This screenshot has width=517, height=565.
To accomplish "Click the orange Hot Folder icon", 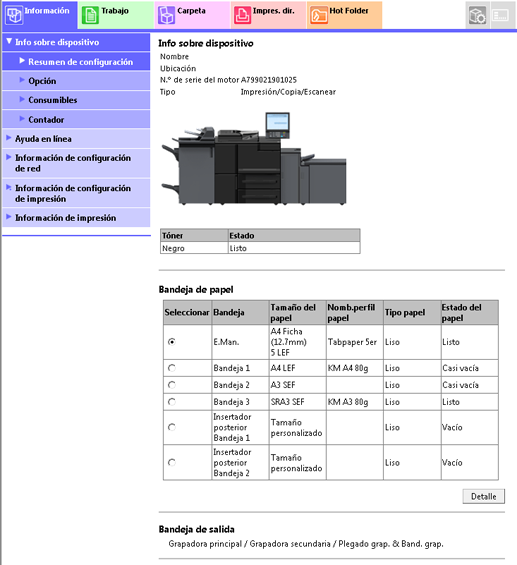I will (318, 15).
